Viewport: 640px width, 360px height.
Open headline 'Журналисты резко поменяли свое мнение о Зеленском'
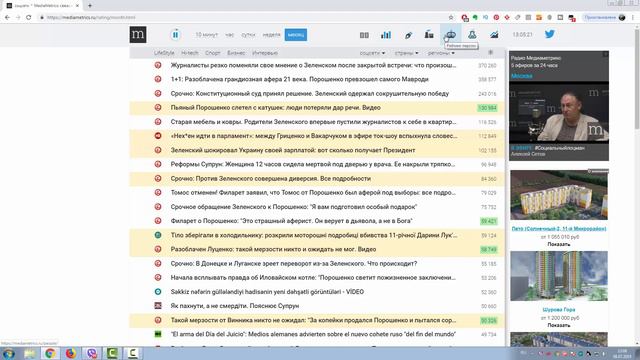313,65
